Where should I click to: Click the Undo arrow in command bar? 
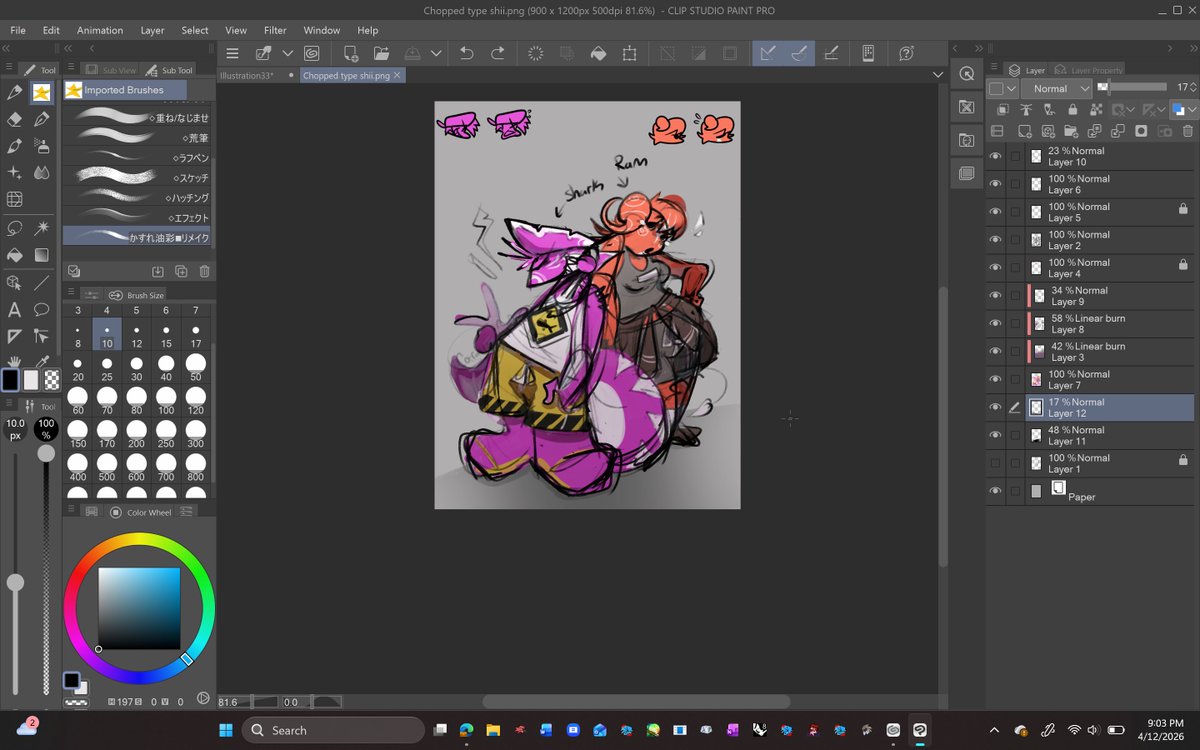pyautogui.click(x=466, y=53)
